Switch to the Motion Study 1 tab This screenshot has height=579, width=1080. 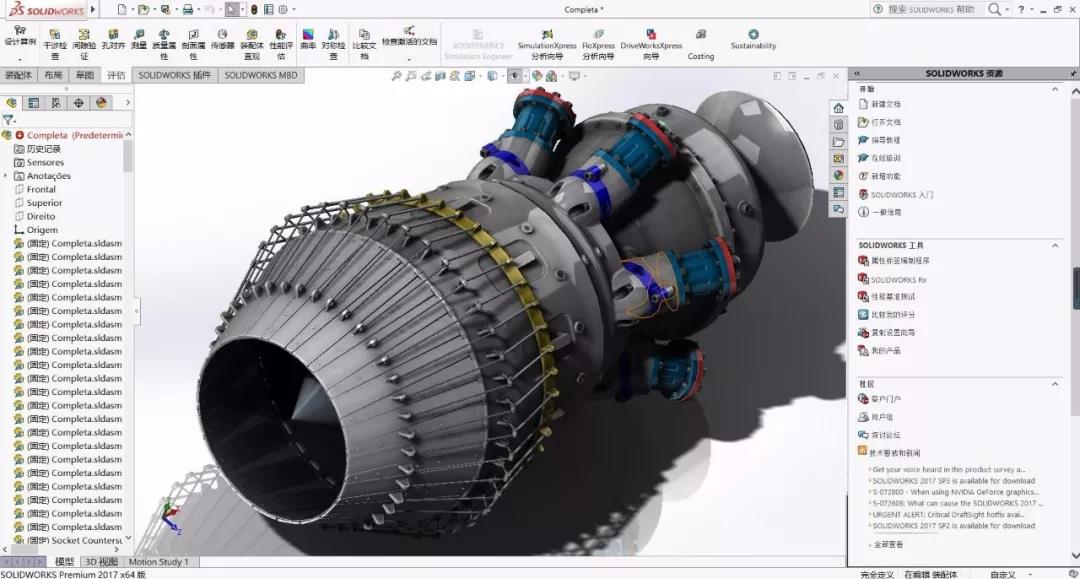(x=158, y=562)
